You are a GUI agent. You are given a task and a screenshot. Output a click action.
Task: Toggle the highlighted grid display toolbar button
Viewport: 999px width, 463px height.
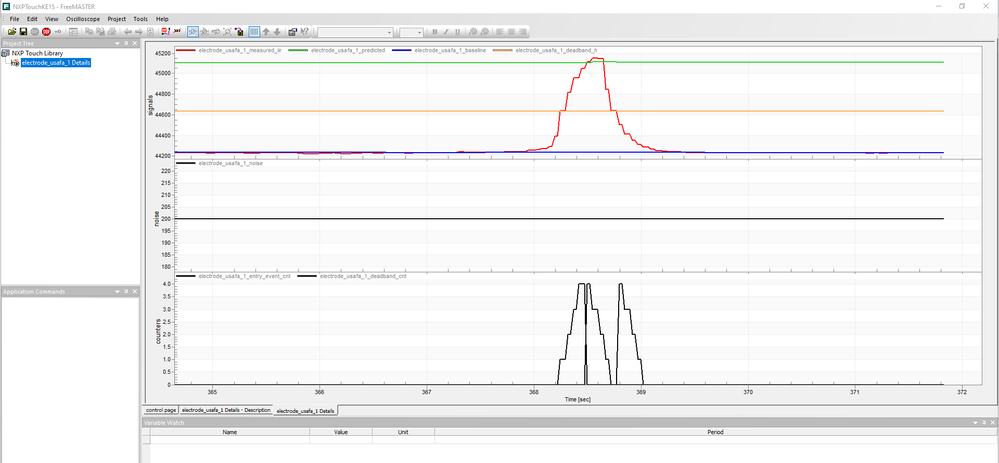pos(254,32)
